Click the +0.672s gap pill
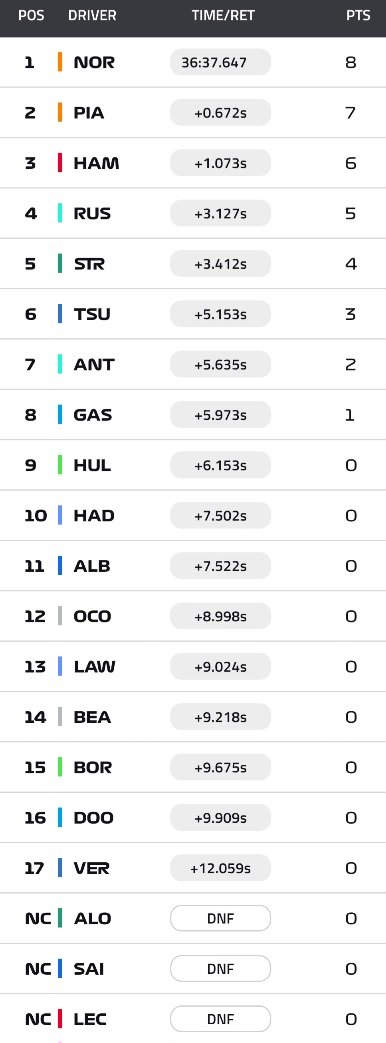Image resolution: width=386 pixels, height=1043 pixels. coord(220,112)
